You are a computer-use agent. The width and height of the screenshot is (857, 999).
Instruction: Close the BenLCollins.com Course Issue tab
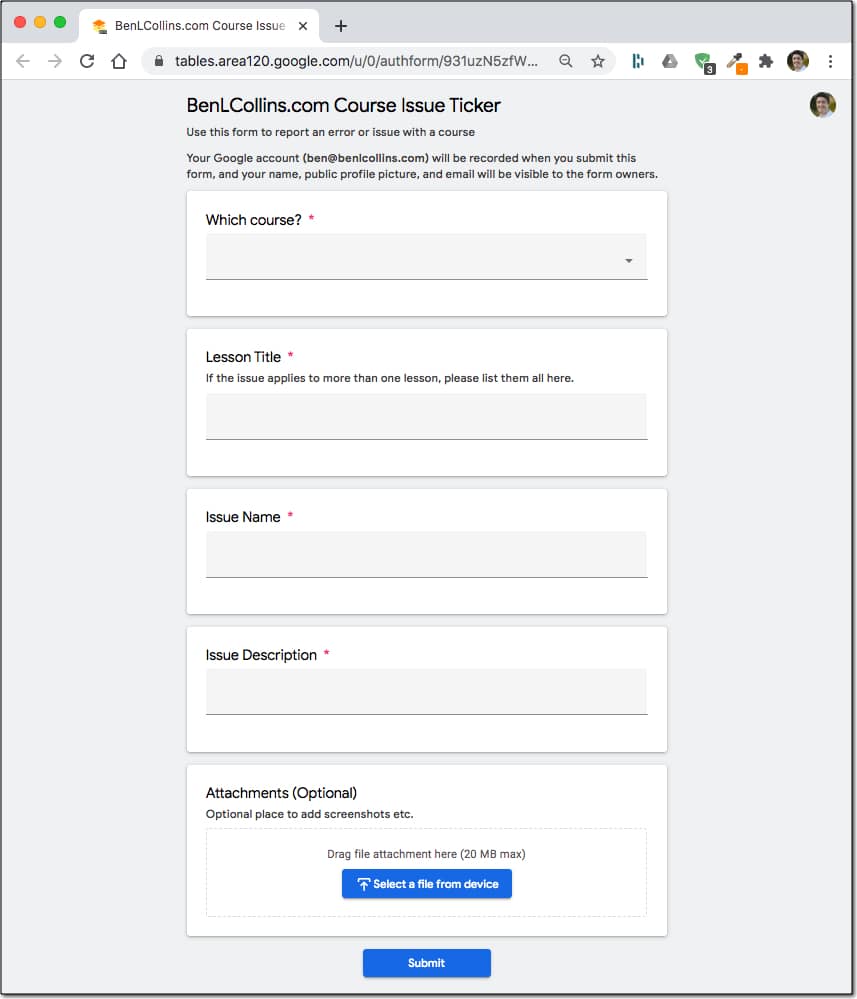click(x=303, y=26)
